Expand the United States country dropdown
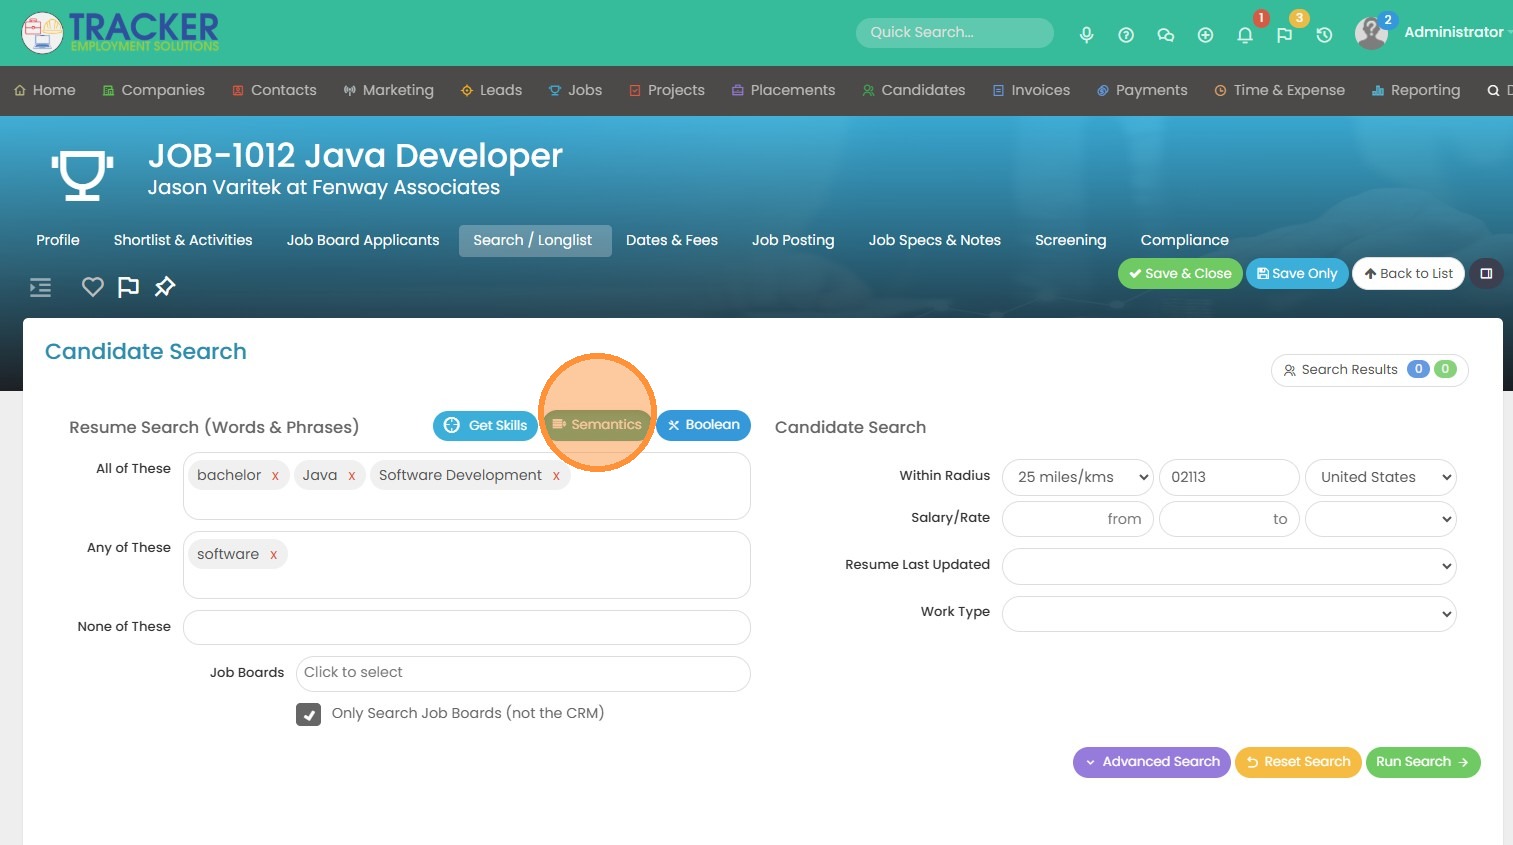 (x=1380, y=477)
